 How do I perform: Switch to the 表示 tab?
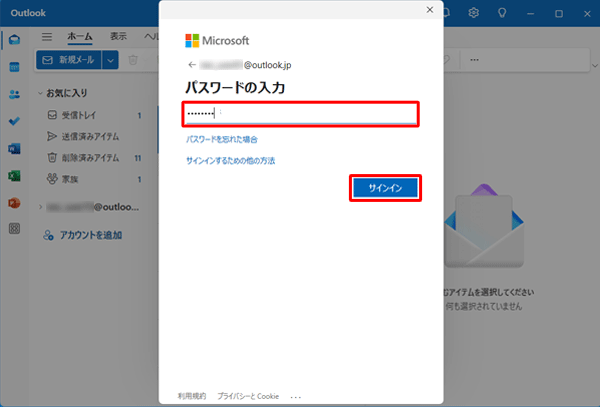click(118, 36)
